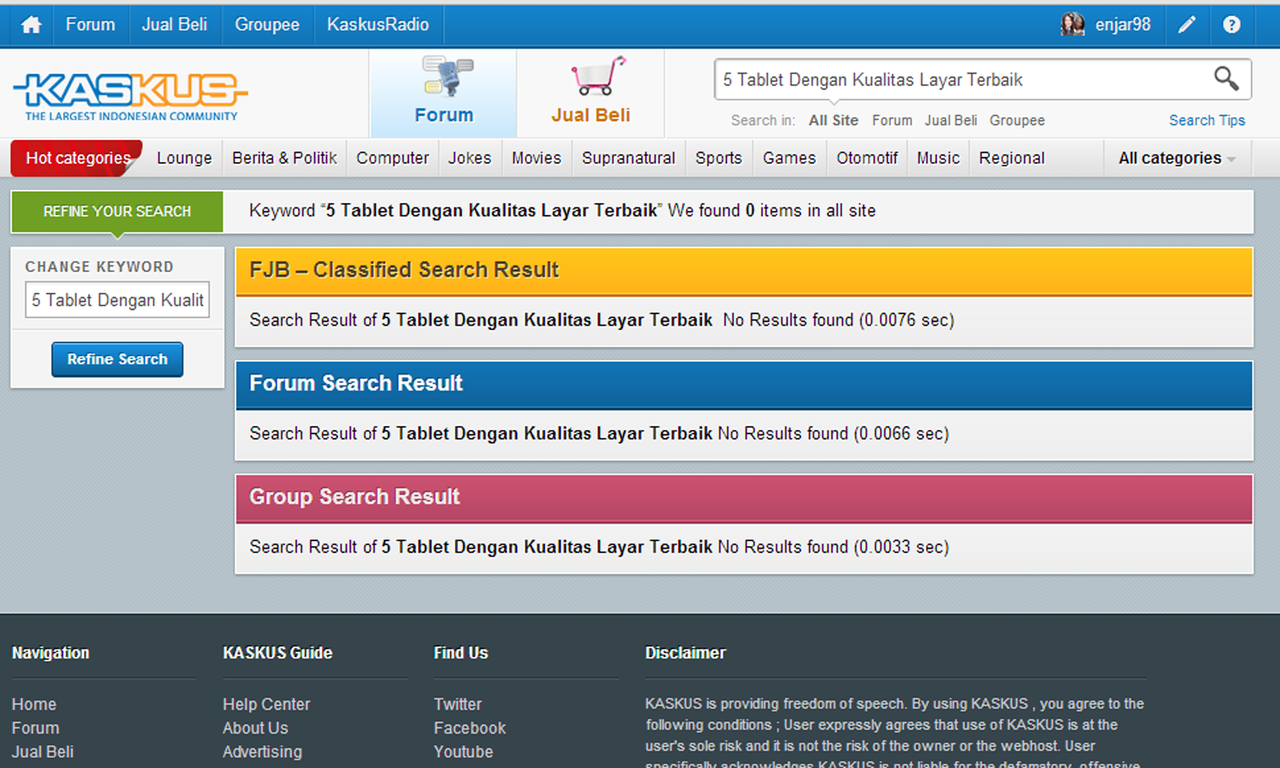1280x768 pixels.
Task: Open Jual Beli in the top navigation bar
Action: [x=174, y=25]
